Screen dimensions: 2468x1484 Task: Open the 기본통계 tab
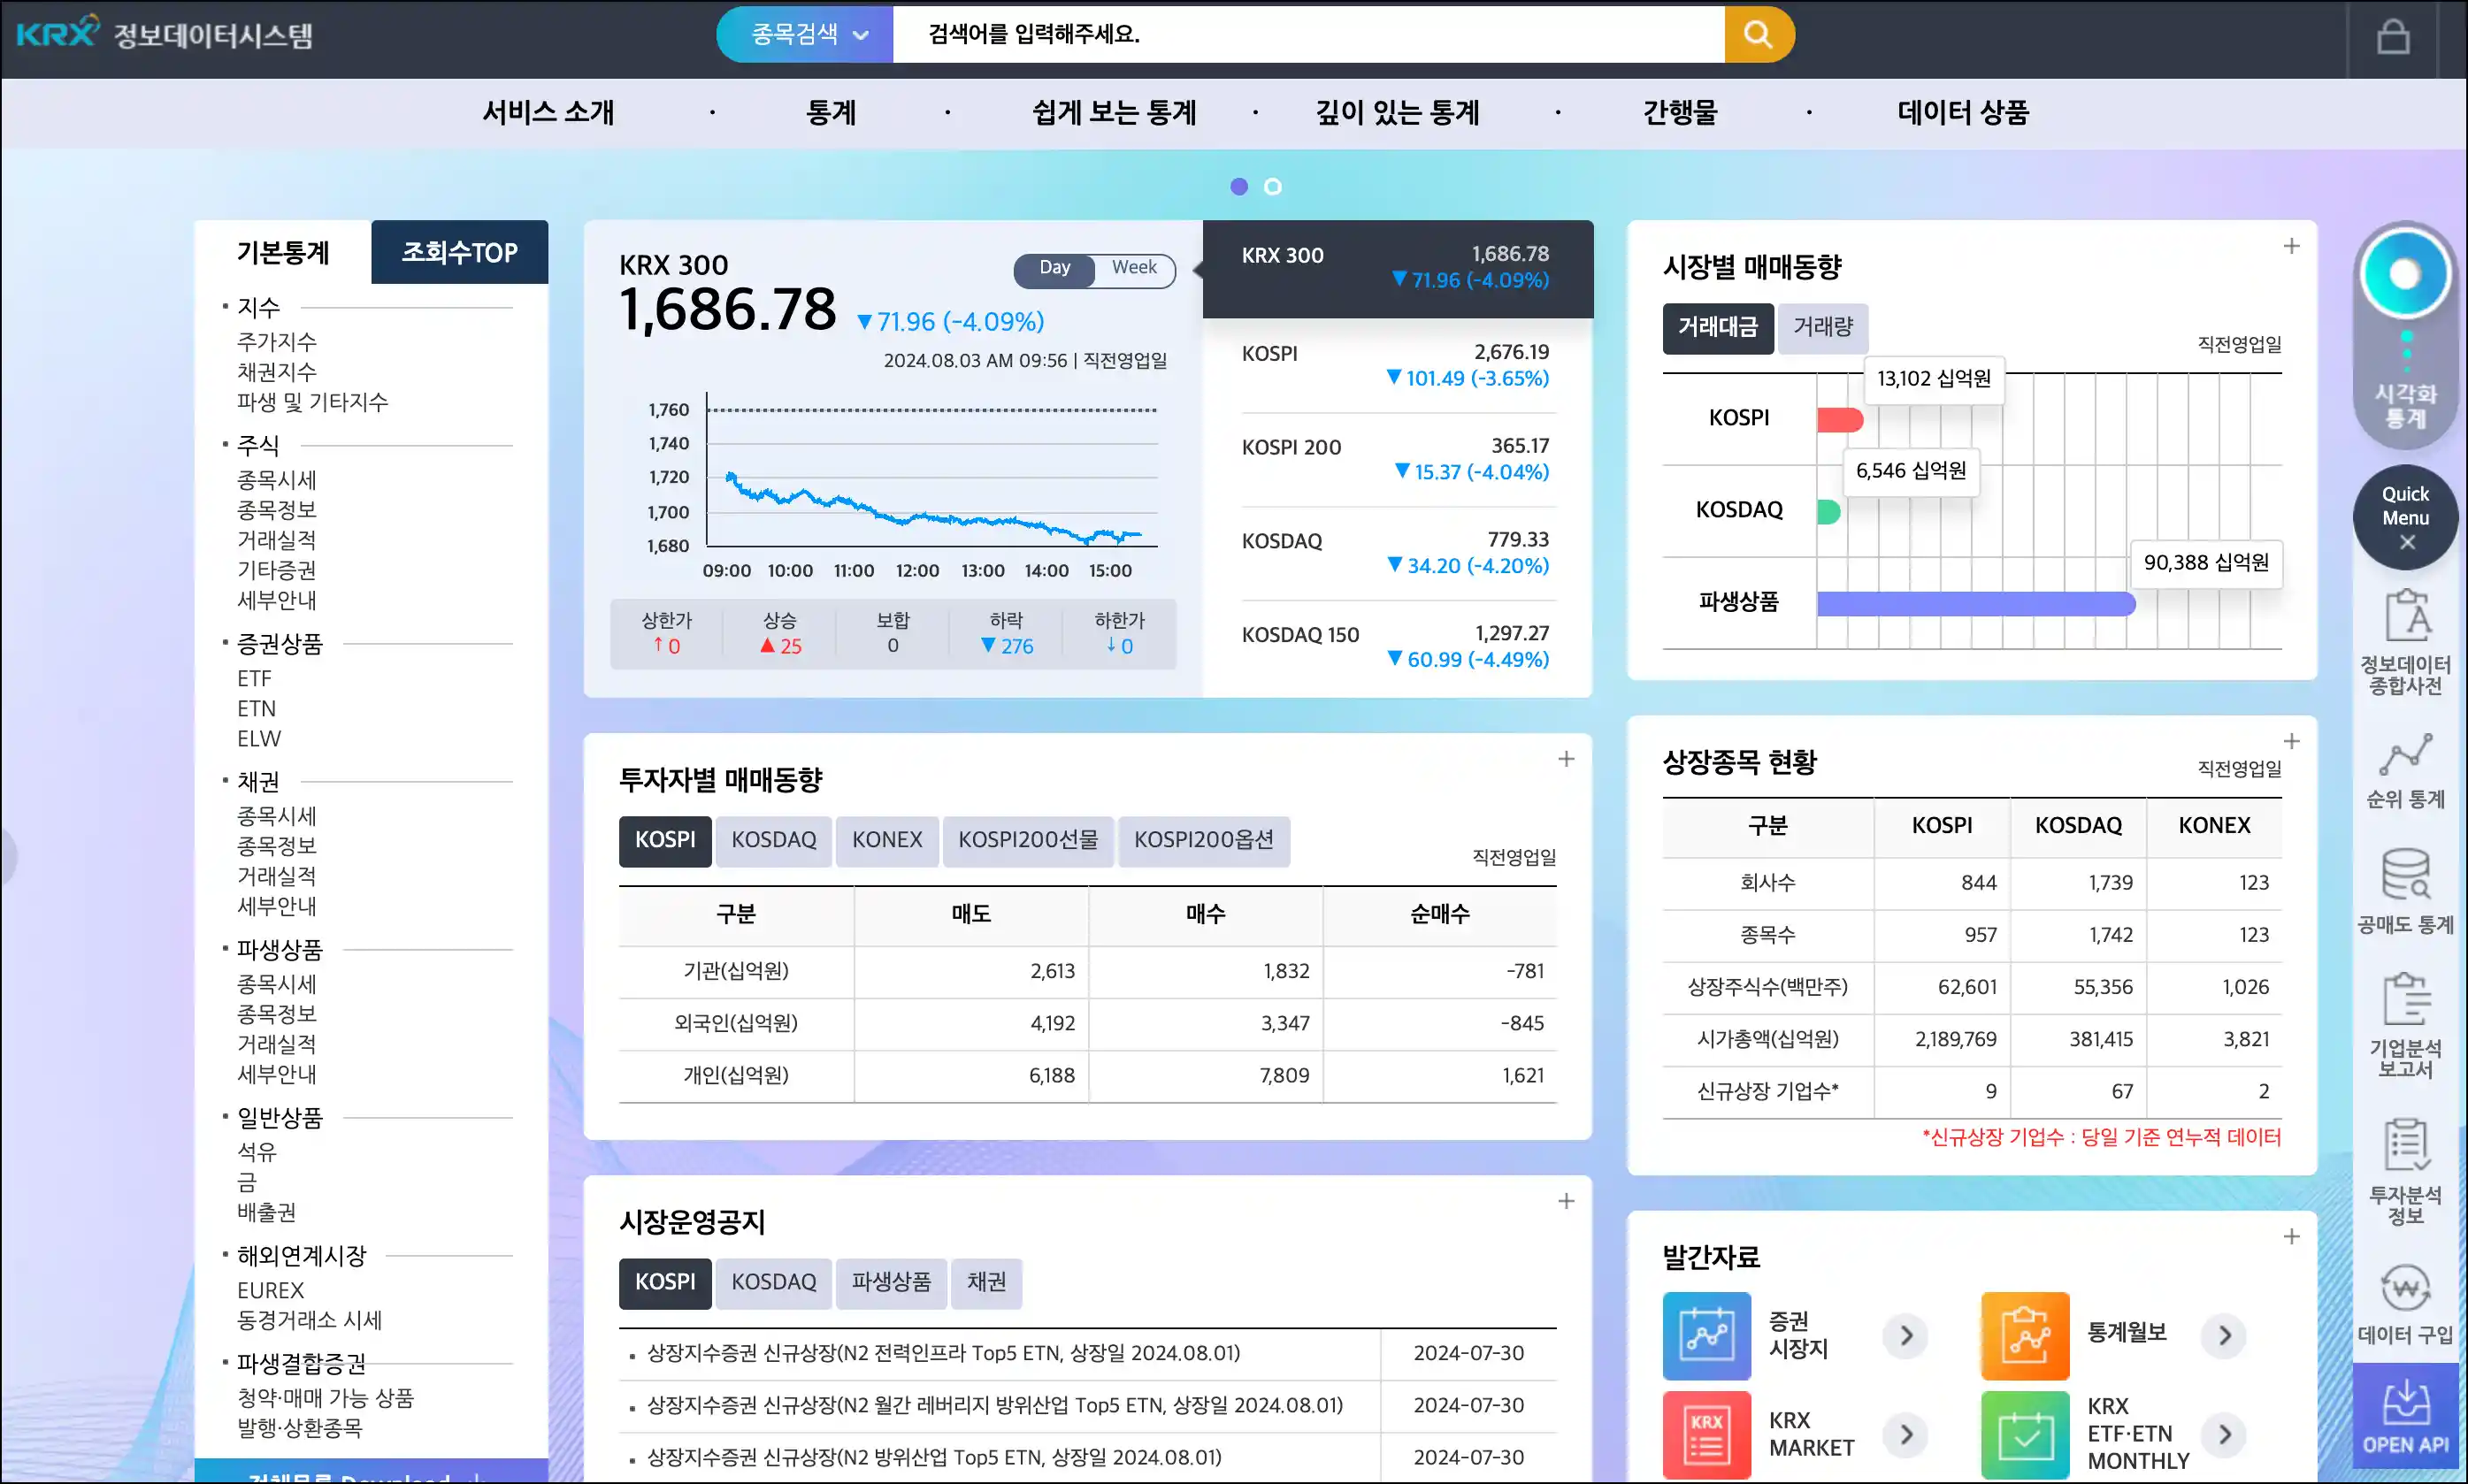tap(282, 252)
